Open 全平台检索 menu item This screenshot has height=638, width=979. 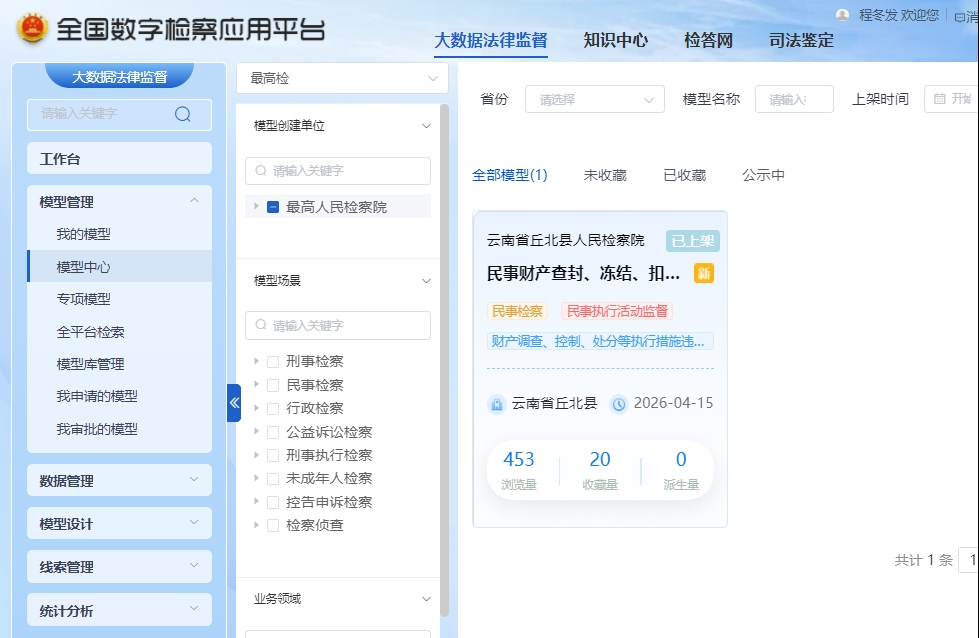[x=119, y=331]
